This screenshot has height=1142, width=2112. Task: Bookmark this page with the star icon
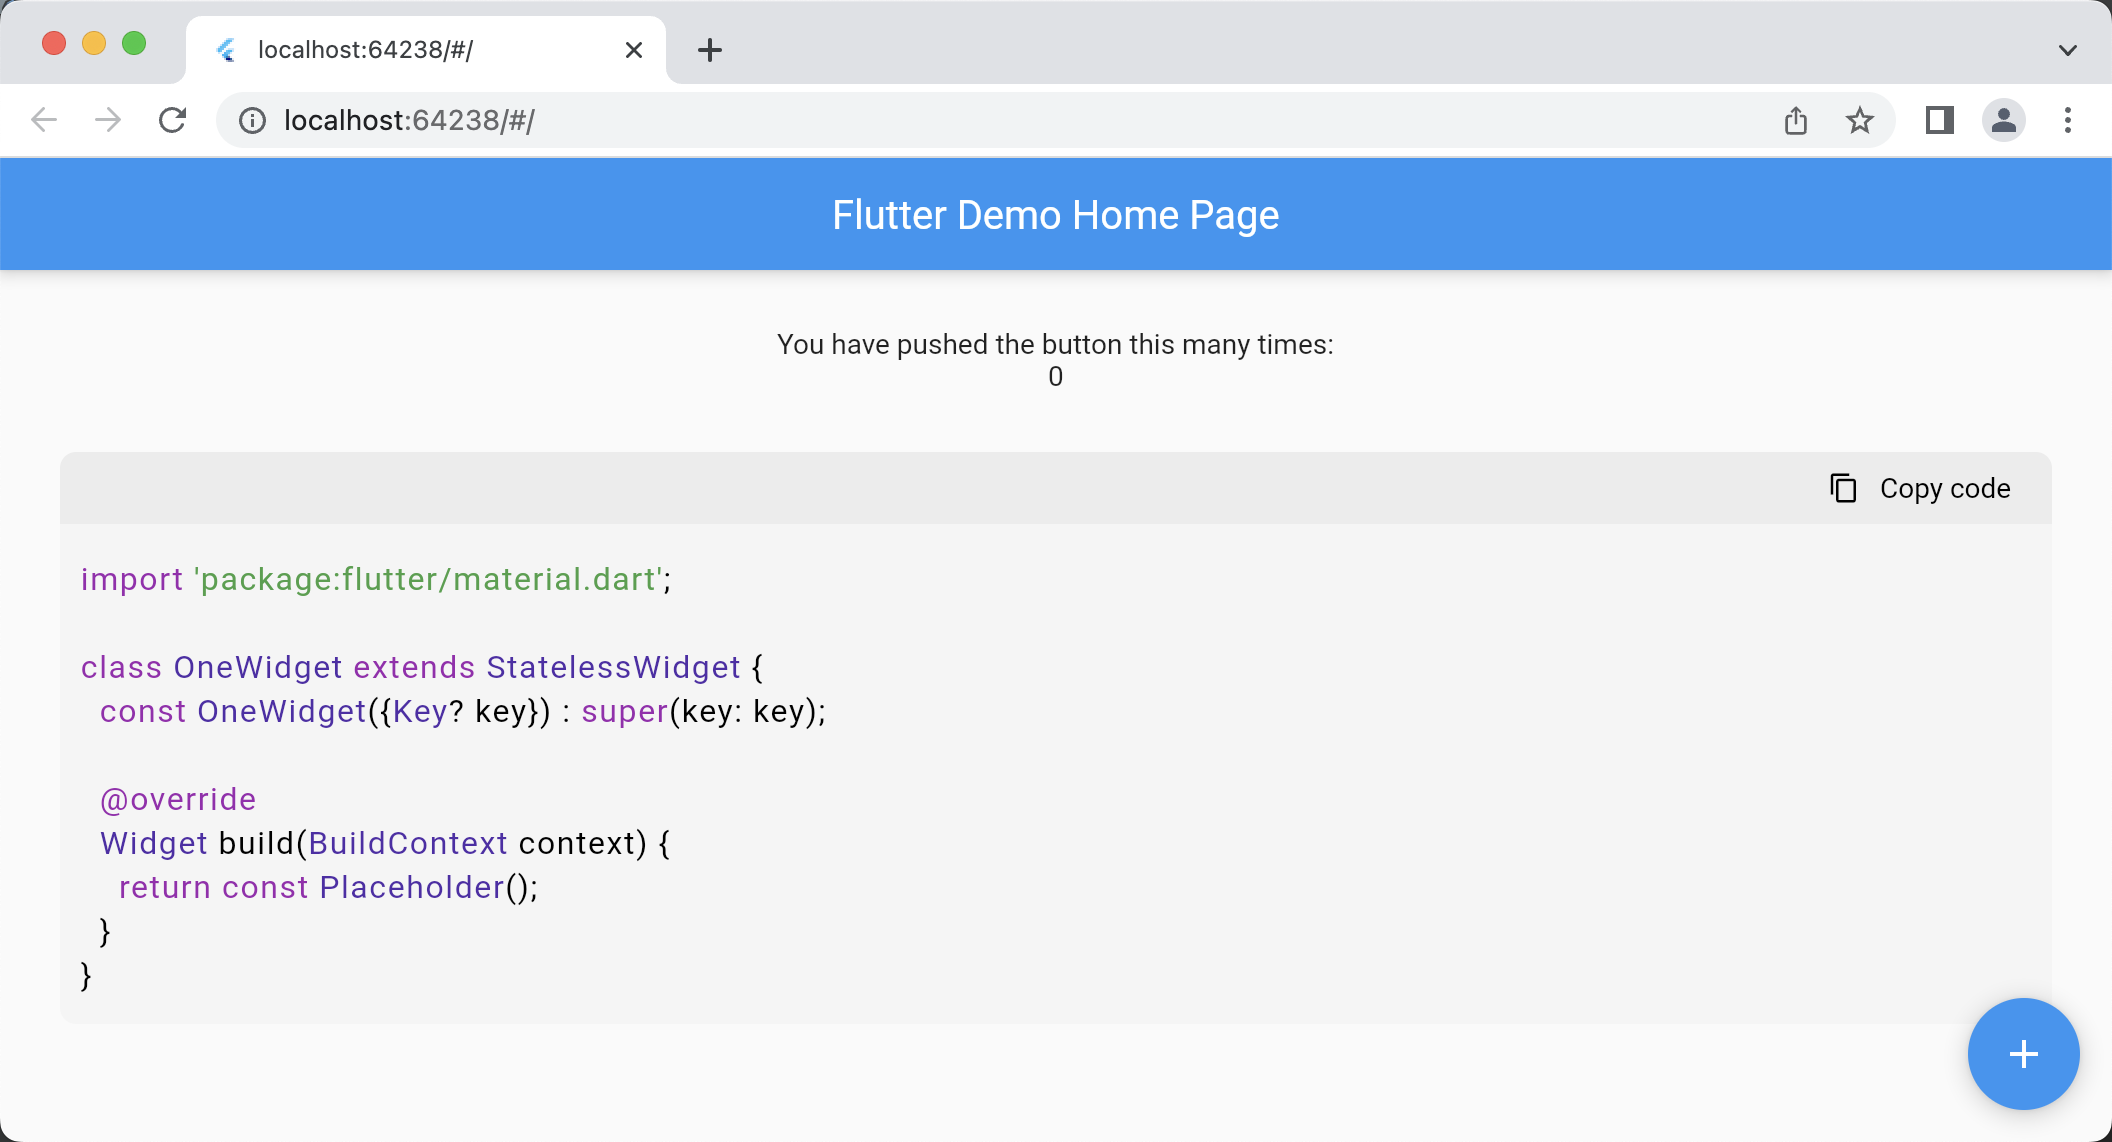(1859, 121)
